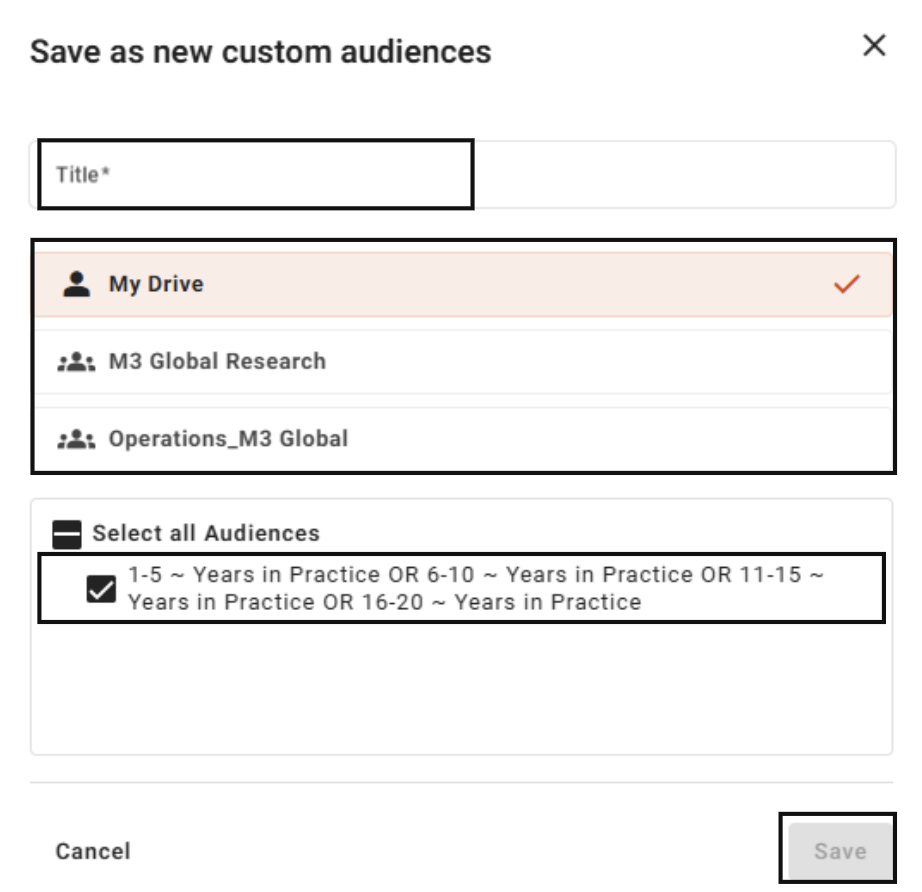Click the orange checkmark on My Drive
The image size is (922, 892).
(x=847, y=284)
